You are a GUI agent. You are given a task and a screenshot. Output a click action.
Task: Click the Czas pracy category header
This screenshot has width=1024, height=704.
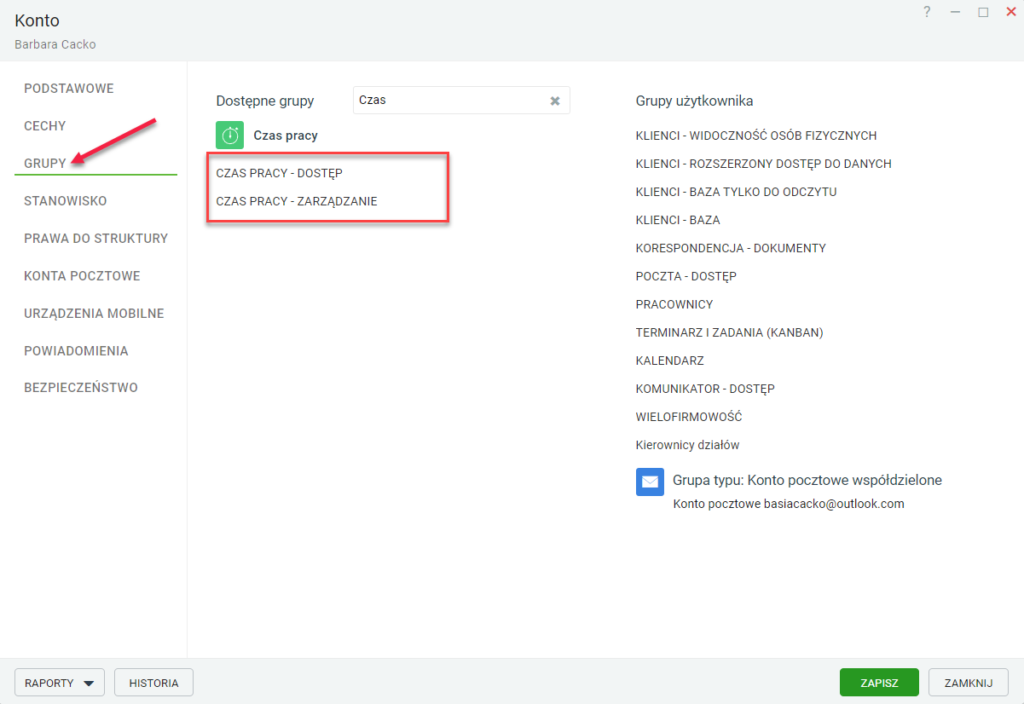tap(285, 135)
